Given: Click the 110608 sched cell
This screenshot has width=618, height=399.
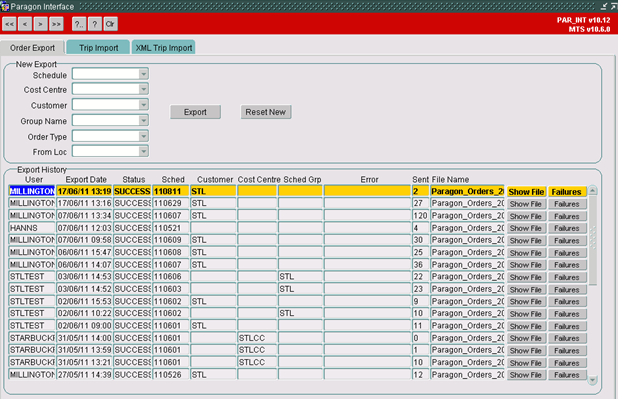Looking at the screenshot, I should 171,252.
